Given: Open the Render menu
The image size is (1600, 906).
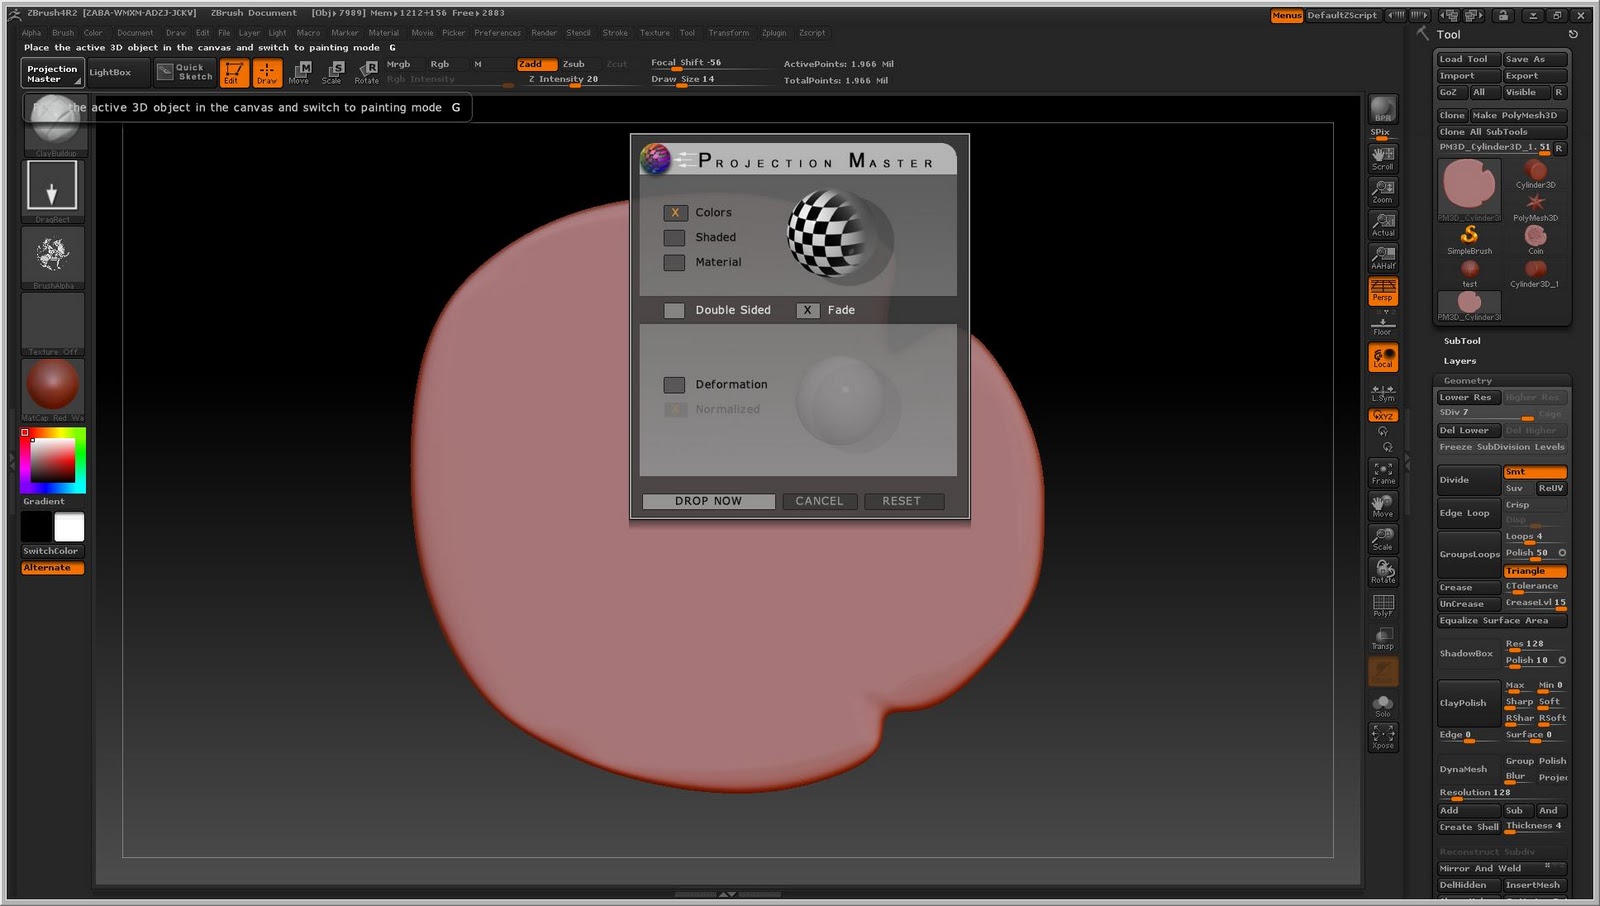Looking at the screenshot, I should click(x=544, y=33).
